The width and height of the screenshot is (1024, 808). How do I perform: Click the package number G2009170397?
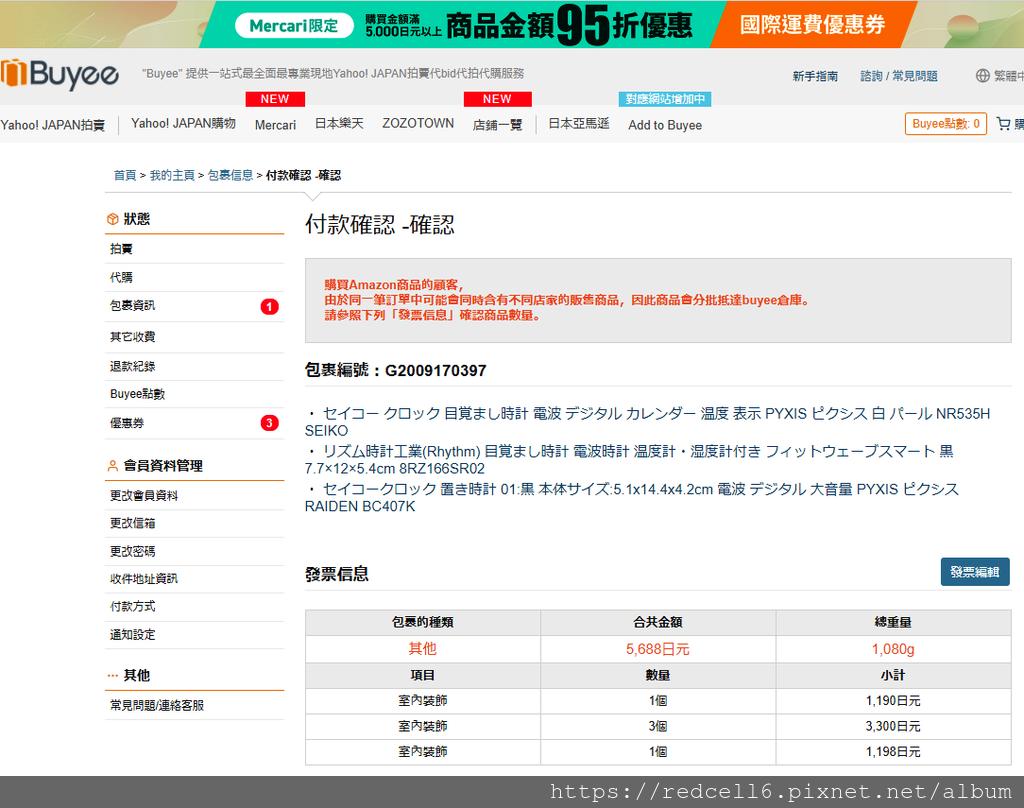pos(436,371)
